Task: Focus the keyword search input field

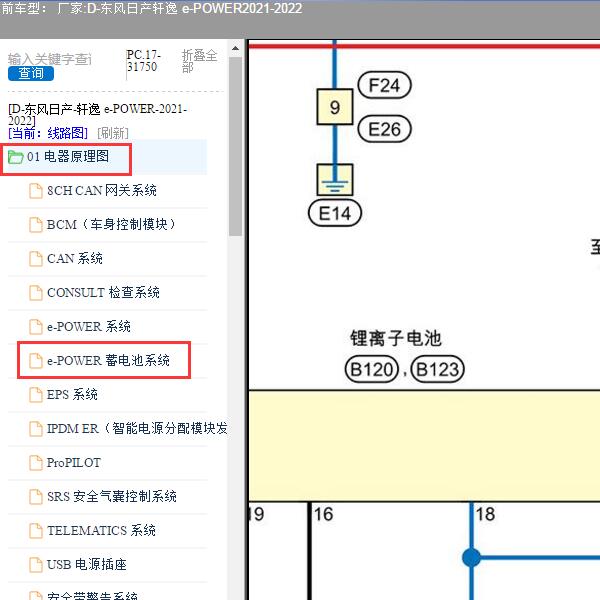Action: (50, 59)
